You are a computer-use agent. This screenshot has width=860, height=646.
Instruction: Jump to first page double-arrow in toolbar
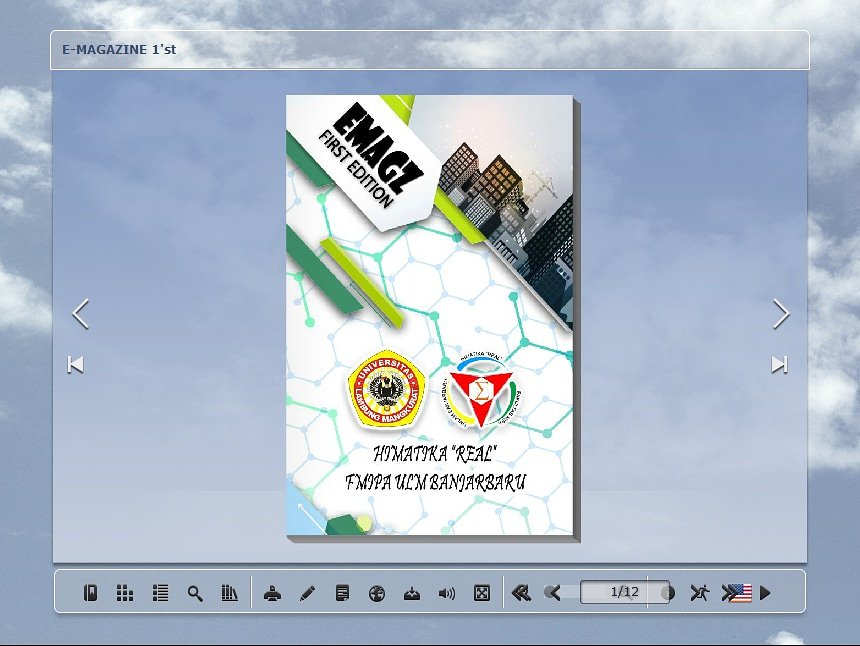(521, 593)
